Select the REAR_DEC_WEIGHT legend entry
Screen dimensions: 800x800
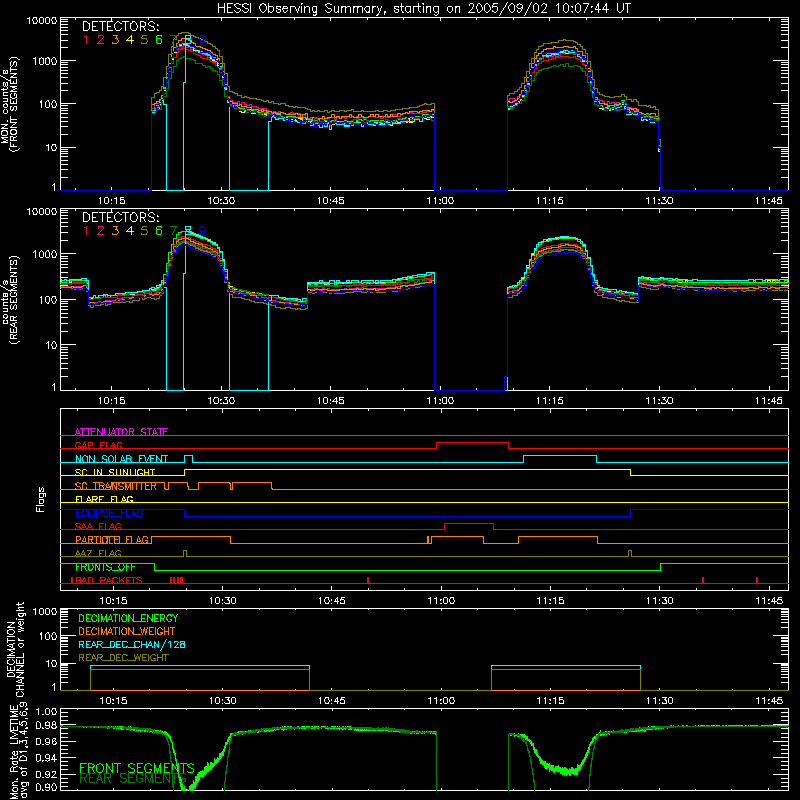[x=123, y=658]
